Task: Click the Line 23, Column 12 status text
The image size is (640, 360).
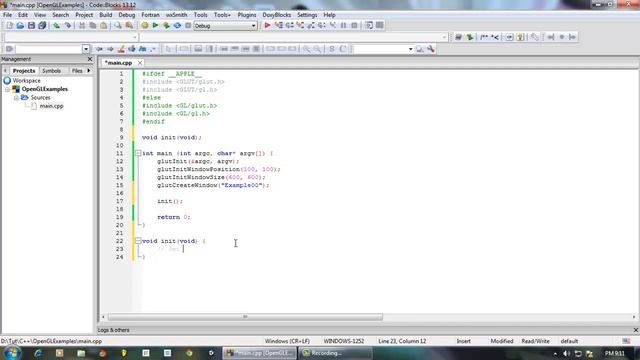Action: tap(402, 341)
